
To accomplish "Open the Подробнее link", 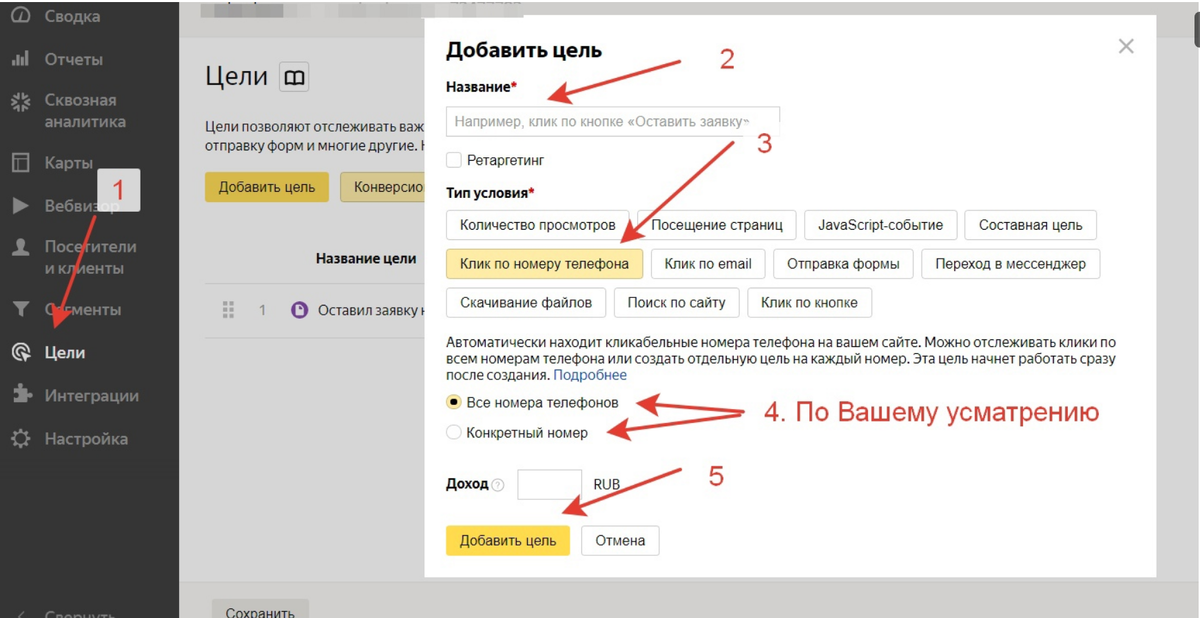I will (590, 375).
